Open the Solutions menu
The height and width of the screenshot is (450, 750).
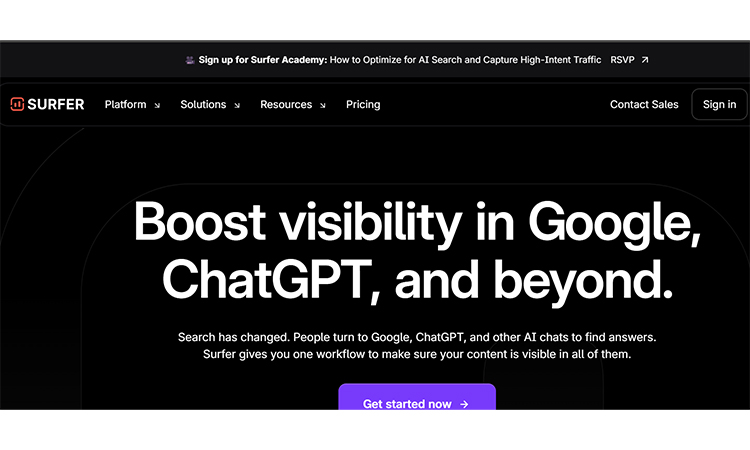point(203,104)
